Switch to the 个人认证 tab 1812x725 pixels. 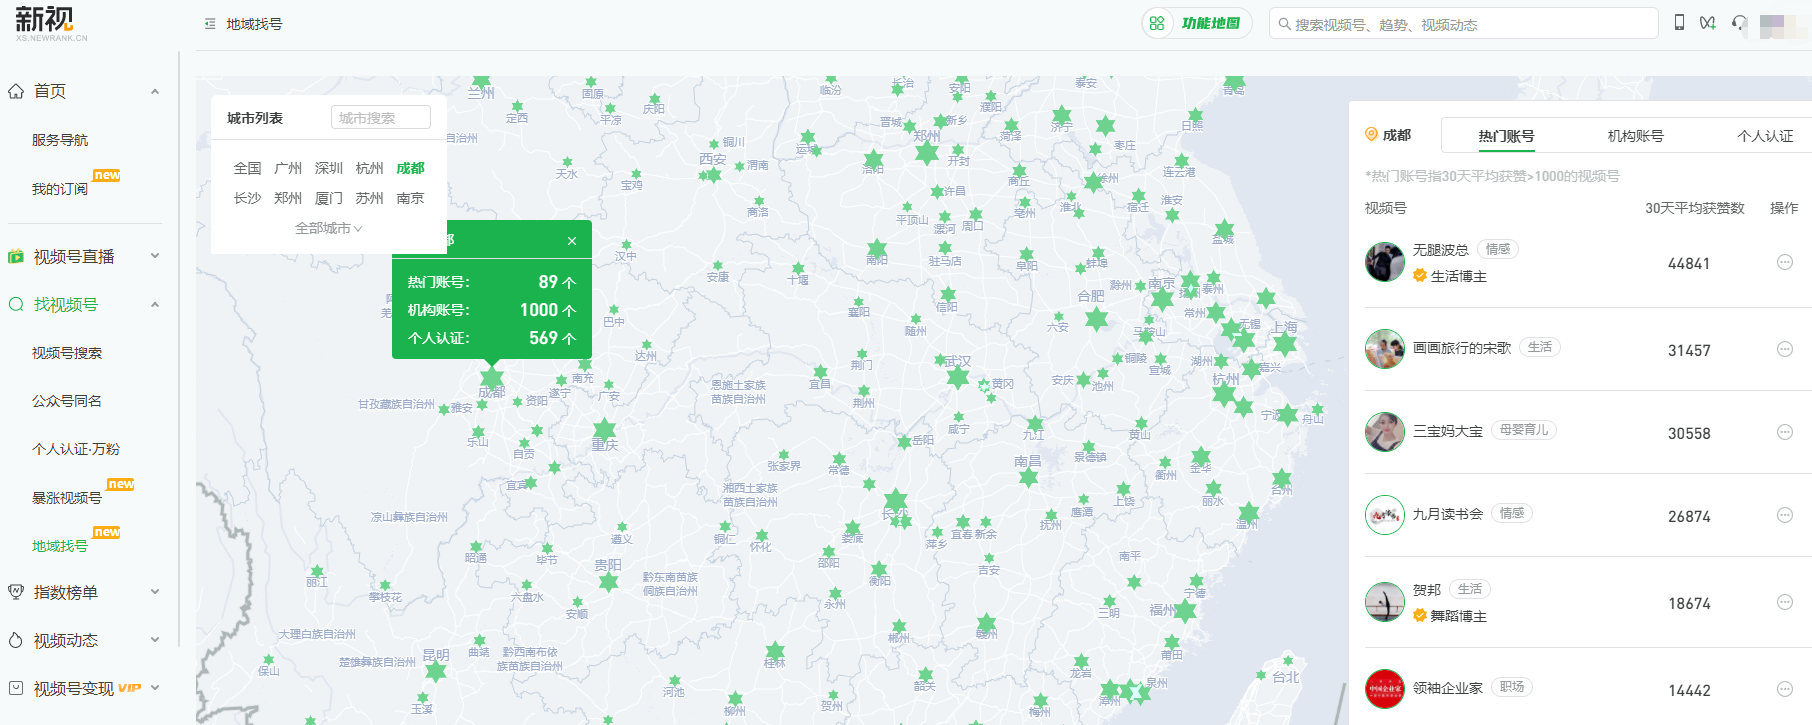[1765, 136]
